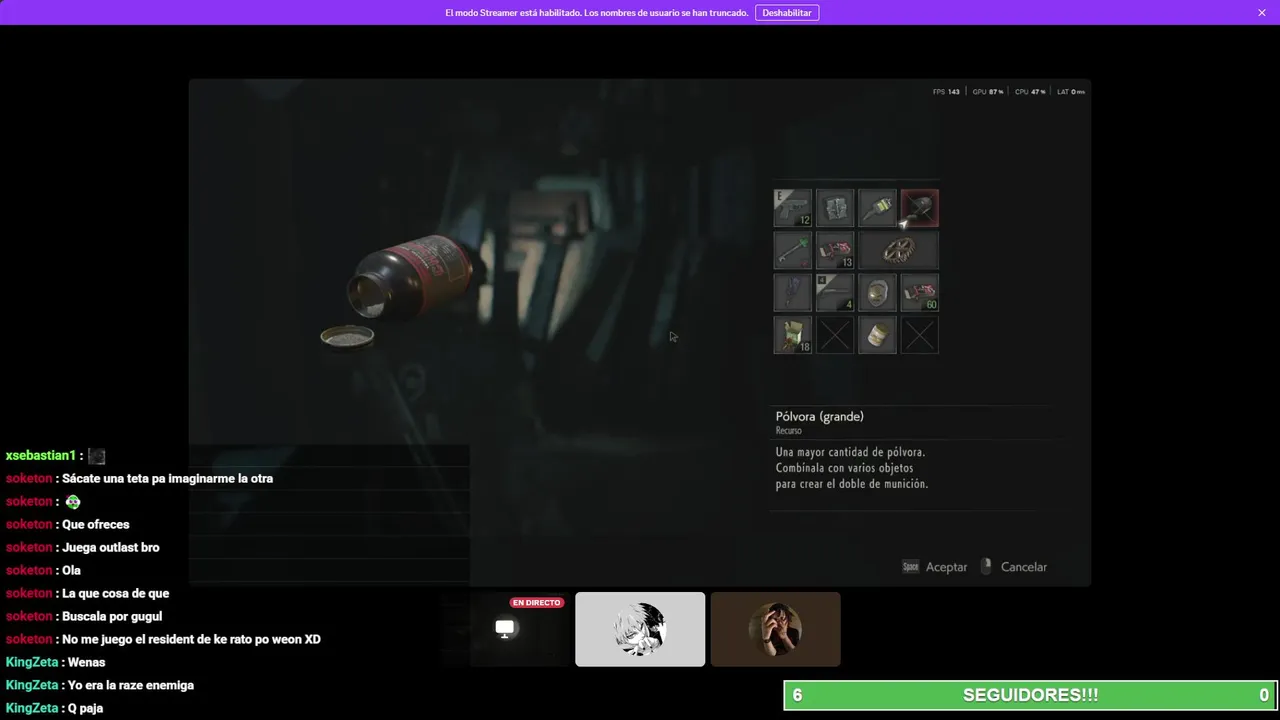This screenshot has width=1280, height=720.
Task: Select the empty slot between ammo box and jar
Action: 835,335
